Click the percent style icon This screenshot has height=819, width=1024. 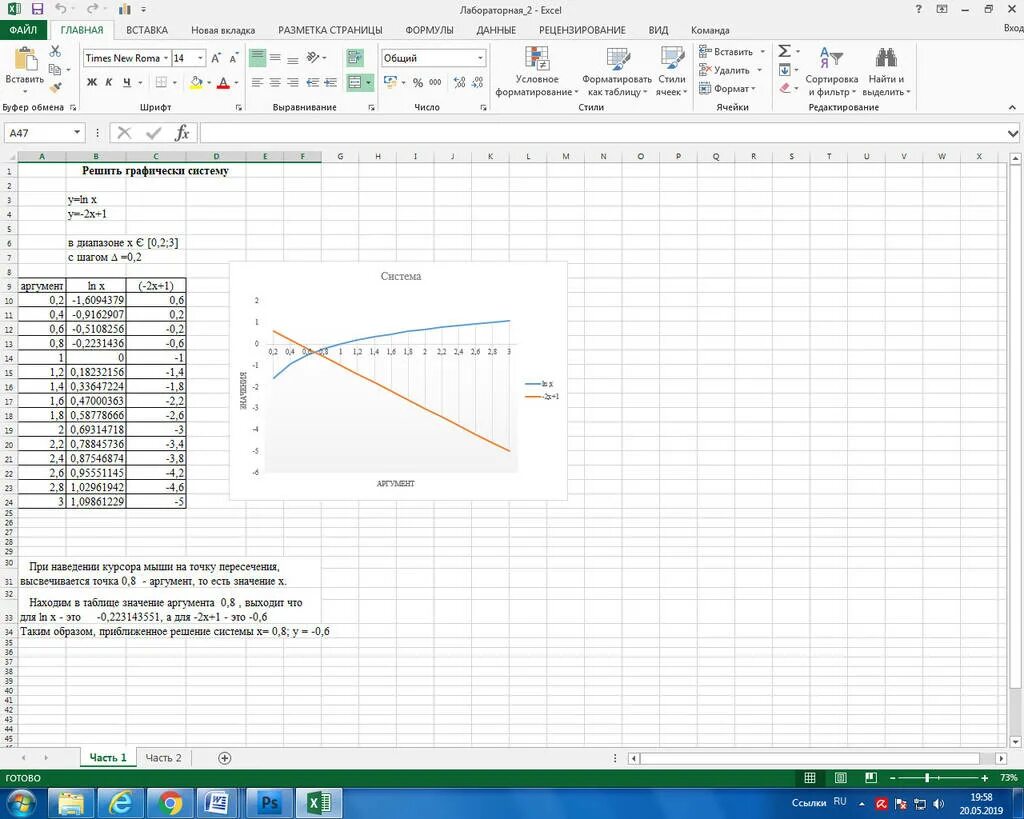tap(418, 82)
